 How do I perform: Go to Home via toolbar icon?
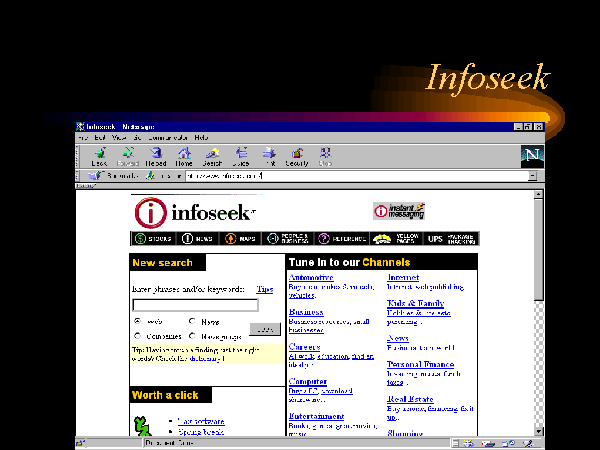[x=184, y=156]
